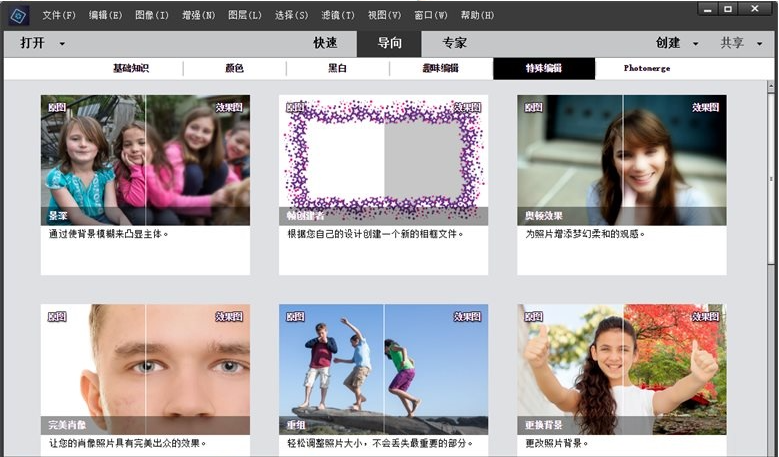Image resolution: width=779 pixels, height=457 pixels.
Task: Open the 增强(N) menu
Action: (x=198, y=15)
